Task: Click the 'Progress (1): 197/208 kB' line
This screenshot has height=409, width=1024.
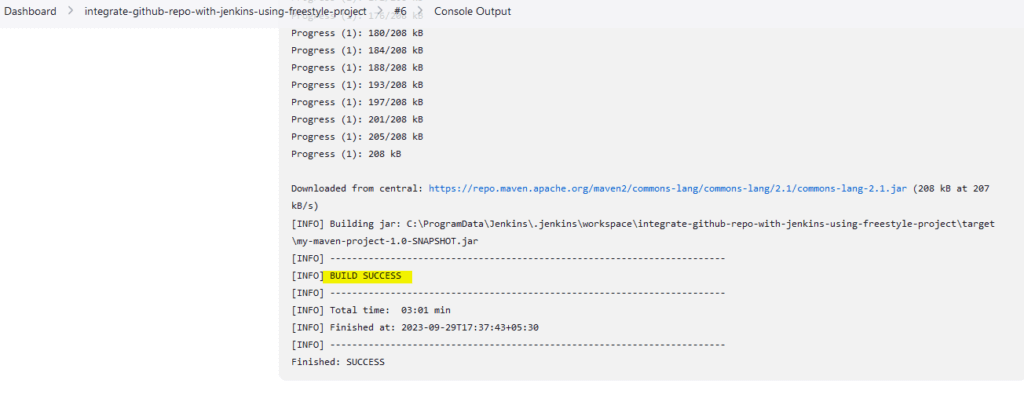Action: pyautogui.click(x=357, y=102)
